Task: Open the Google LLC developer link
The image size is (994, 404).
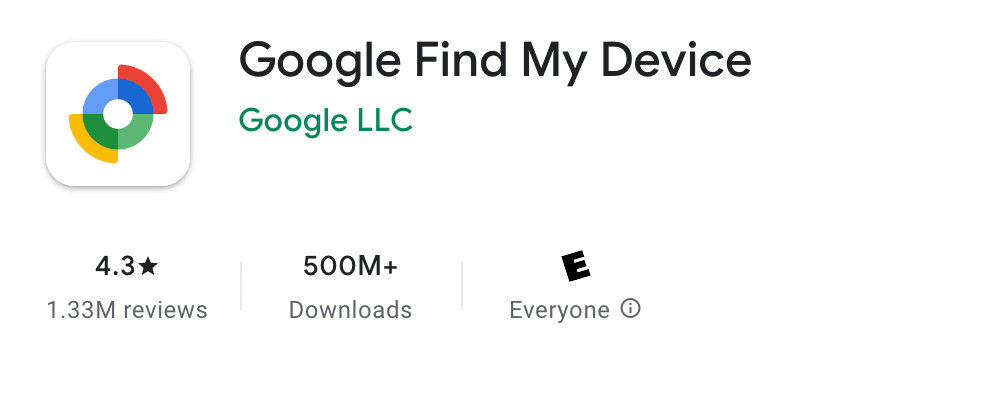Action: tap(326, 121)
